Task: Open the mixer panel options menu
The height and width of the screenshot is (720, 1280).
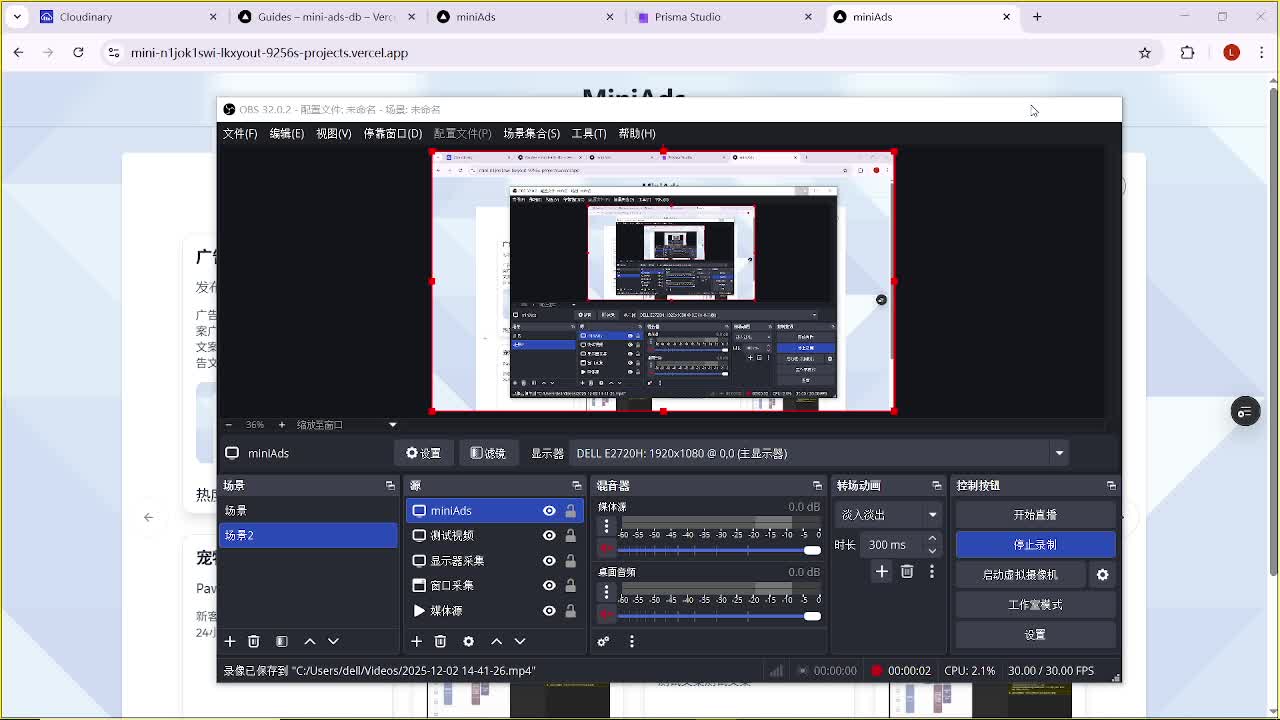Action: 632,641
